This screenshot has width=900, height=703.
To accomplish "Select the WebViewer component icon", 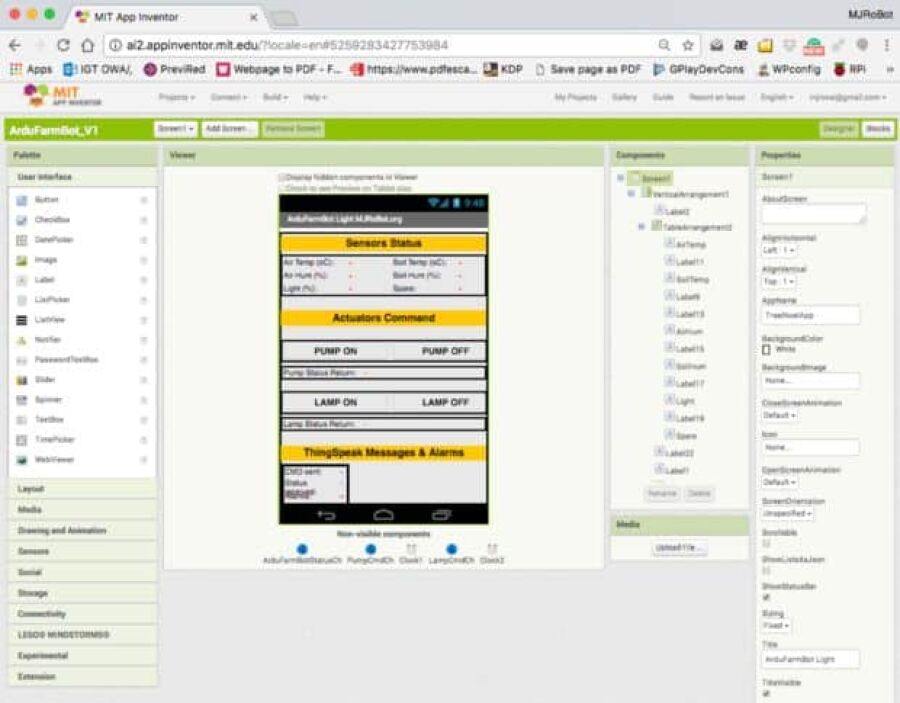I will click(22, 460).
